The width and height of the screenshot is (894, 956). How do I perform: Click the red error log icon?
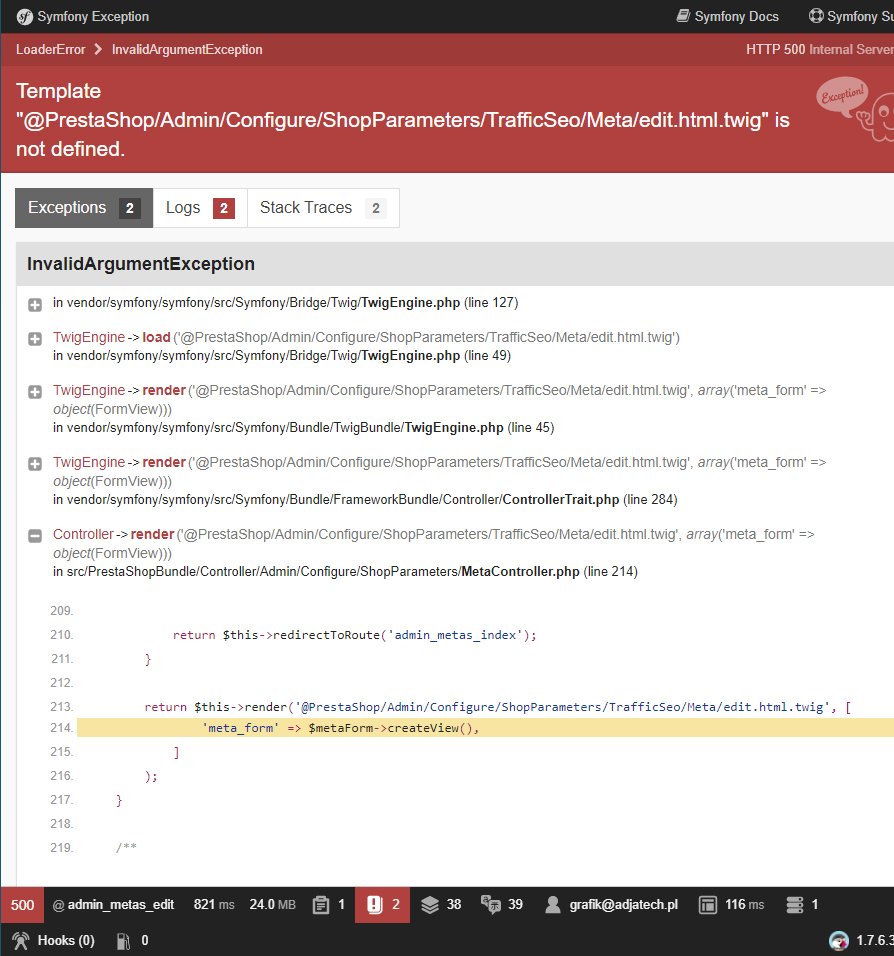[x=374, y=905]
